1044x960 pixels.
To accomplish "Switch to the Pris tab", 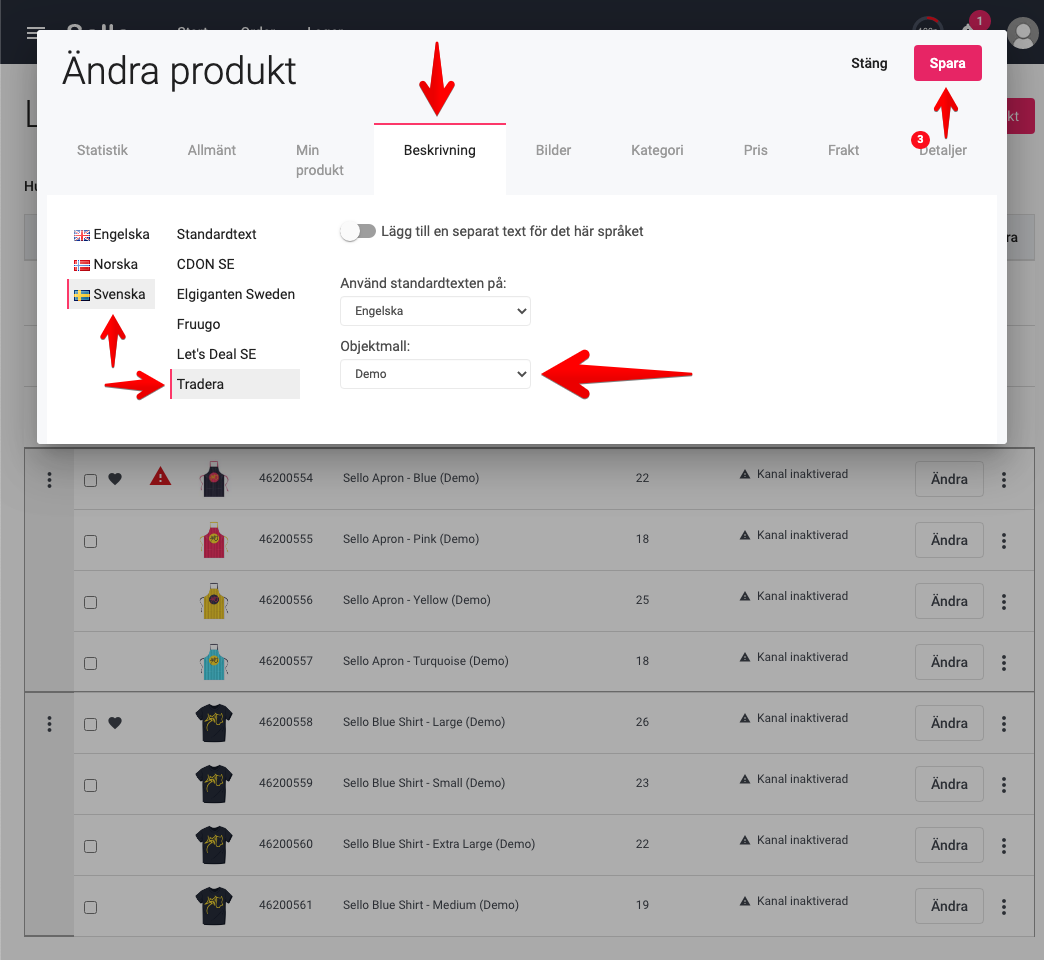I will click(756, 150).
